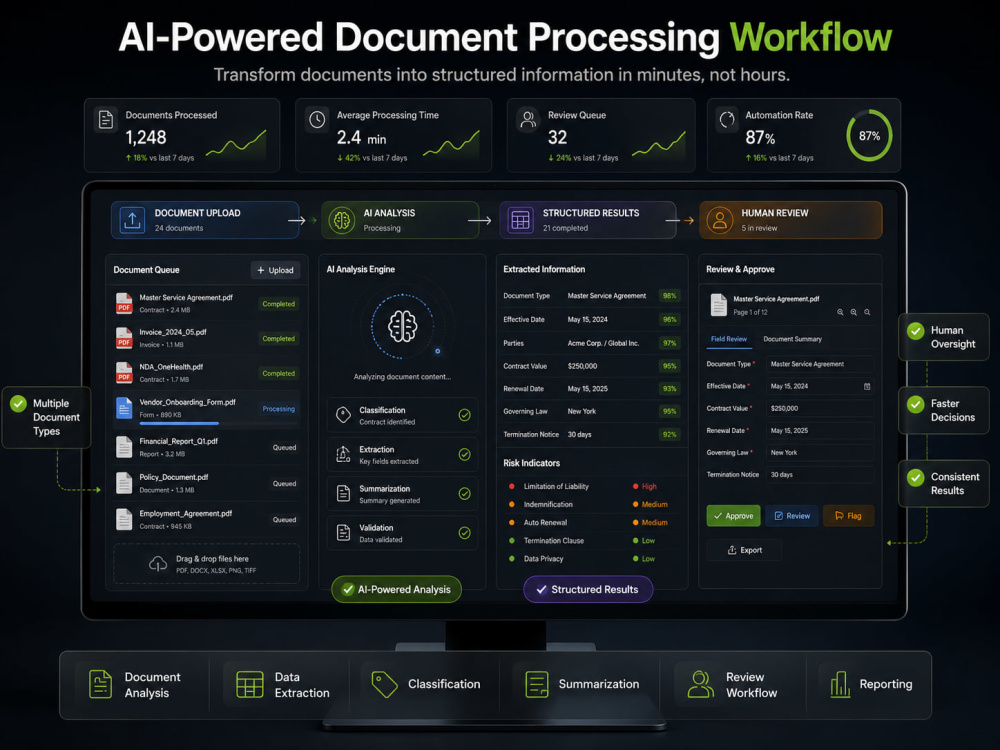Click the Documents Processed file icon
The image size is (1000, 750).
pyautogui.click(x=106, y=120)
